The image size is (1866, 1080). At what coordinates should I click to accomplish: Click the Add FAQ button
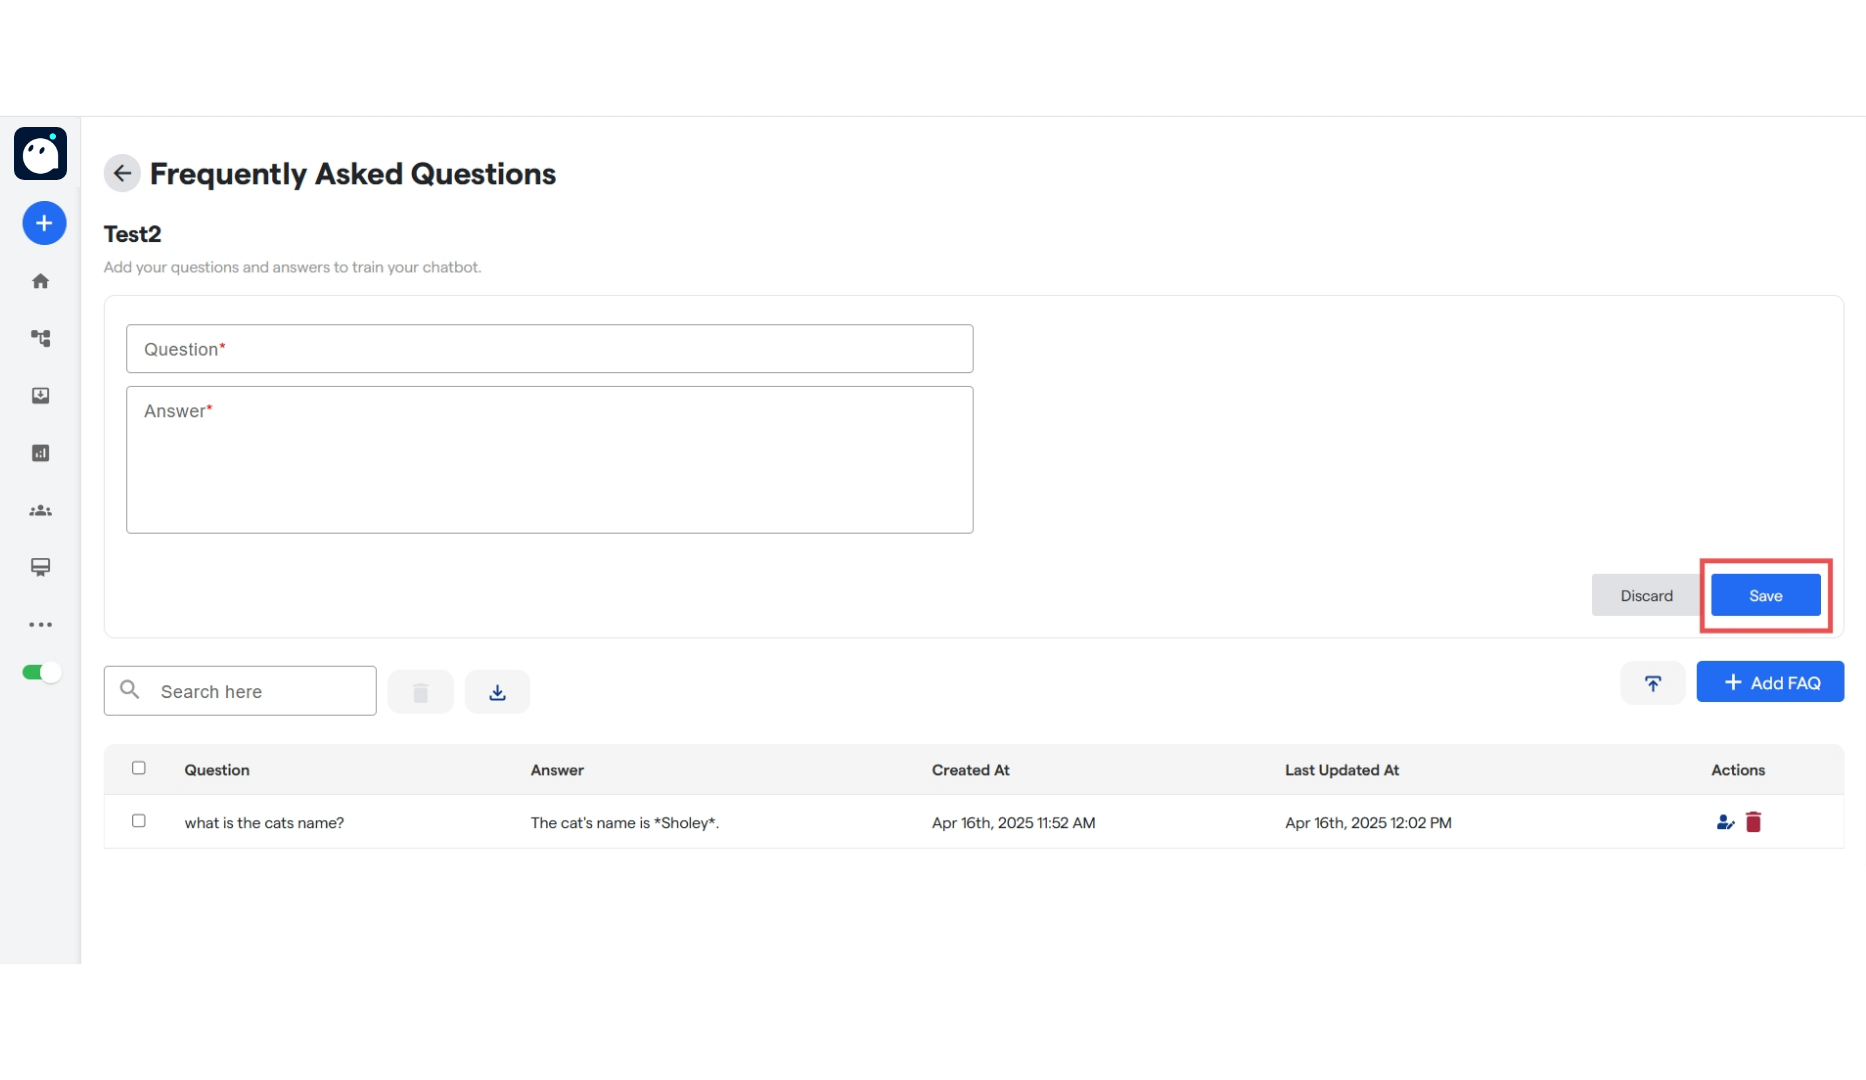click(x=1770, y=682)
